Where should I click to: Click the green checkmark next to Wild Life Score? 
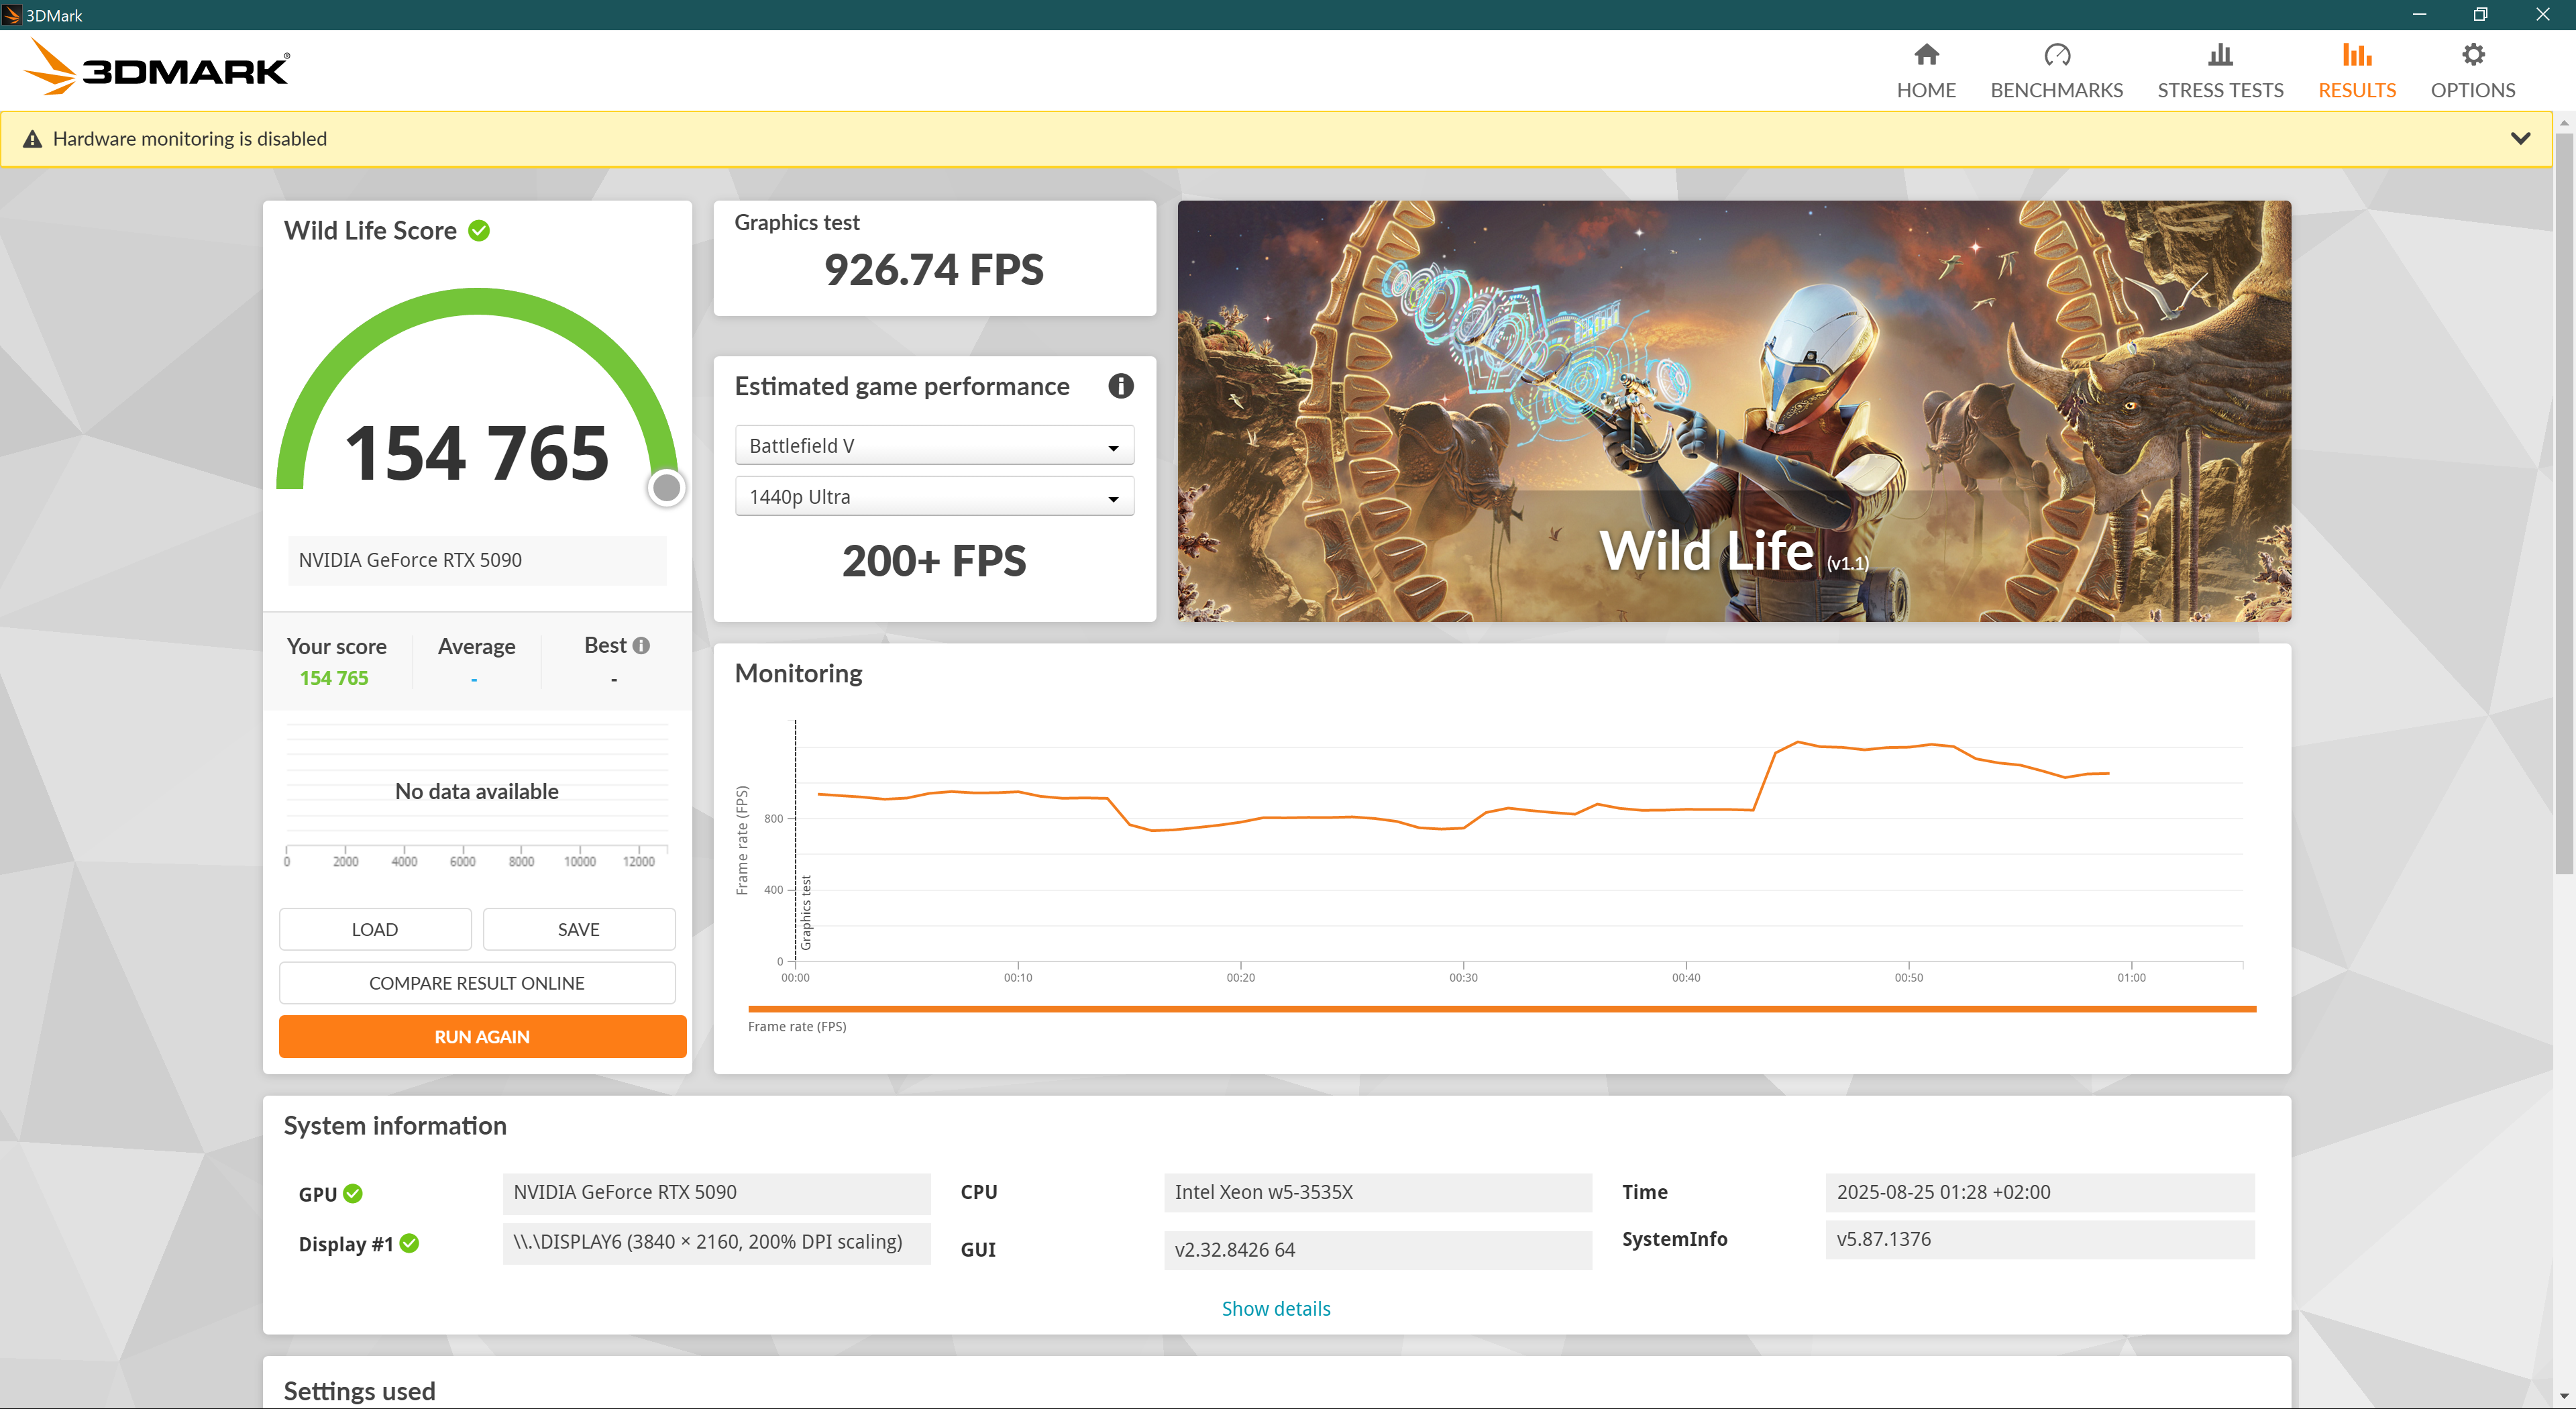pyautogui.click(x=479, y=231)
